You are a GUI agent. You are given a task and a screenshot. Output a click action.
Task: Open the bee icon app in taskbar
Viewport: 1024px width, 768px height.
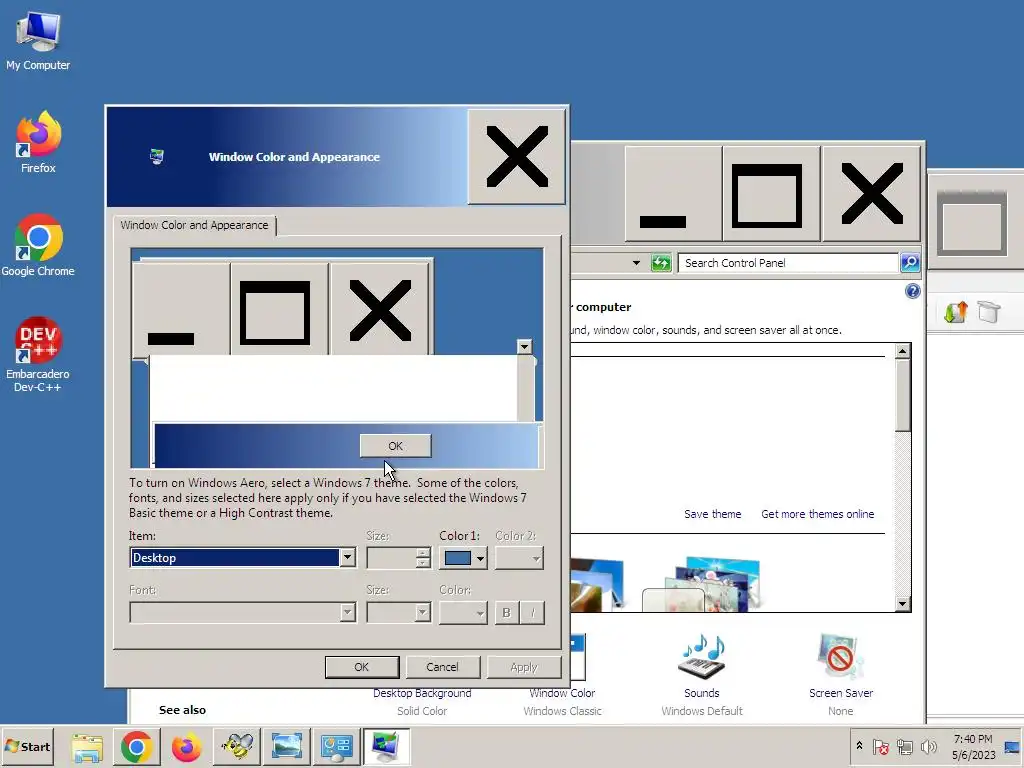pos(237,746)
